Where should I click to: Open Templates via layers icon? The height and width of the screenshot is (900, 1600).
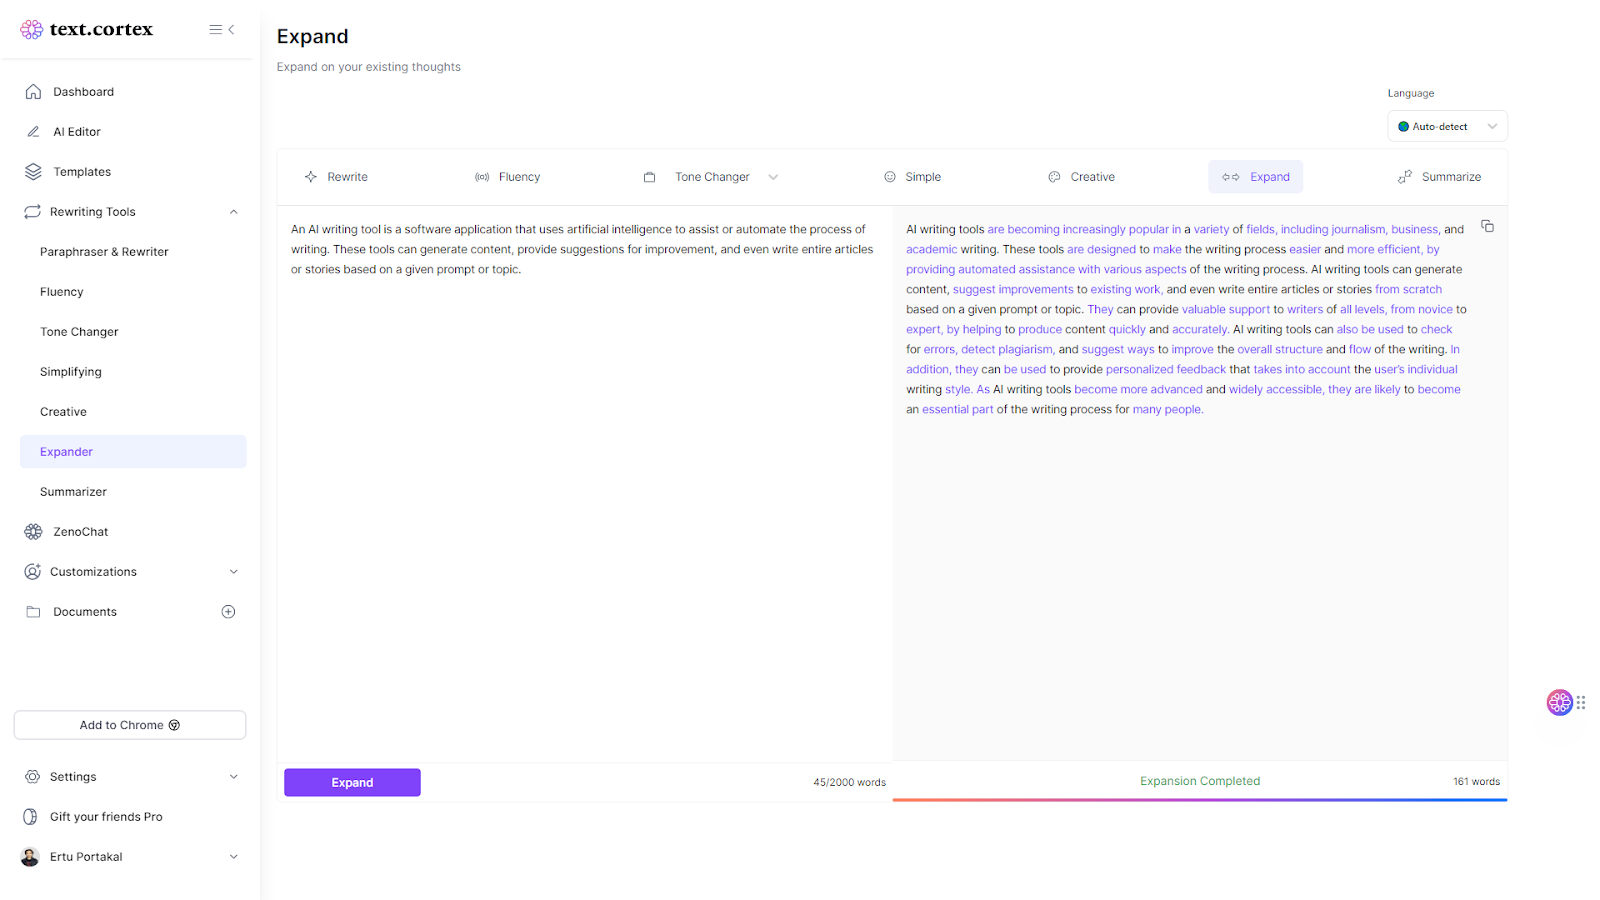pos(33,172)
